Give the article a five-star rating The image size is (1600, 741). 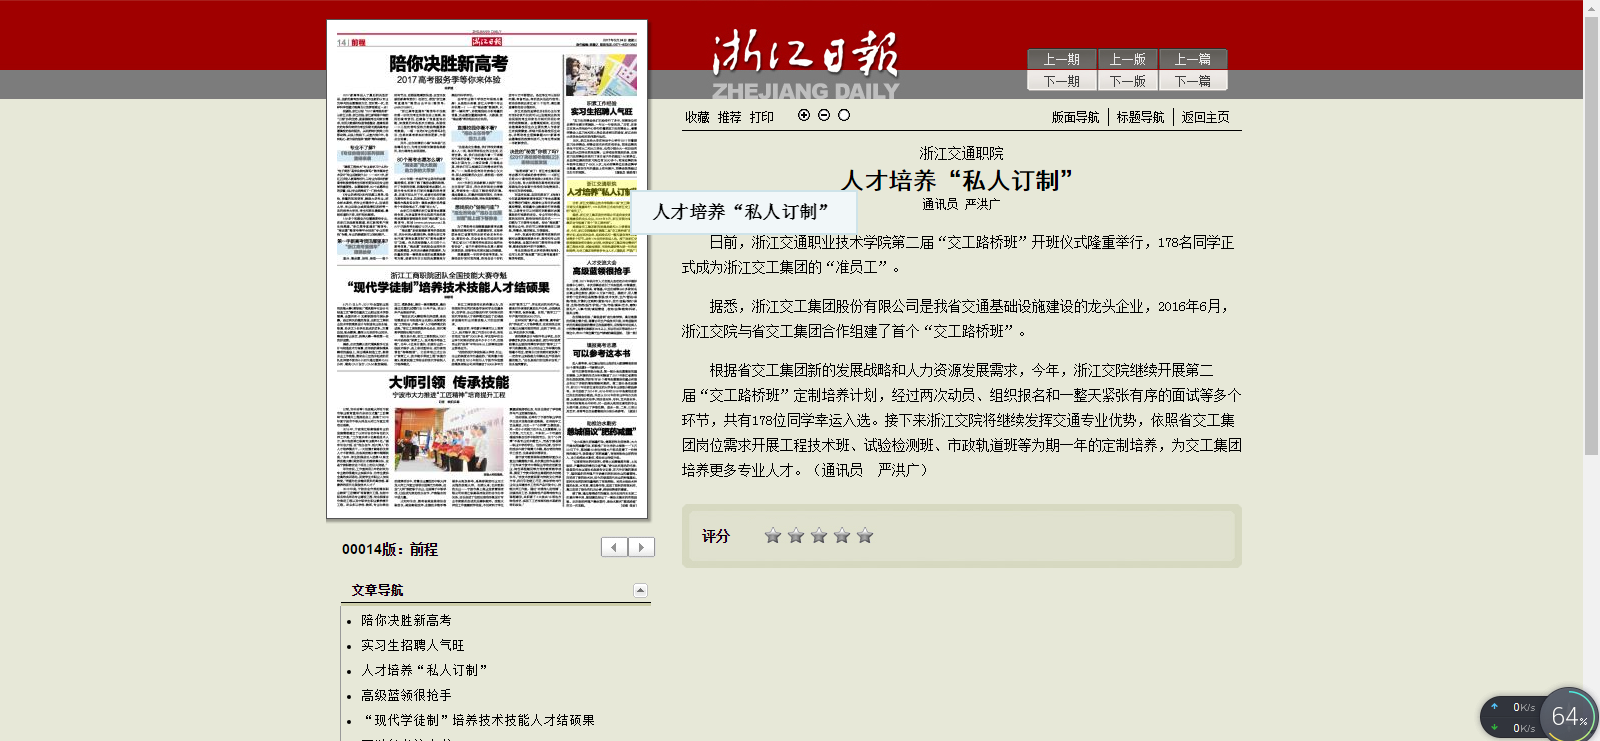coord(865,536)
